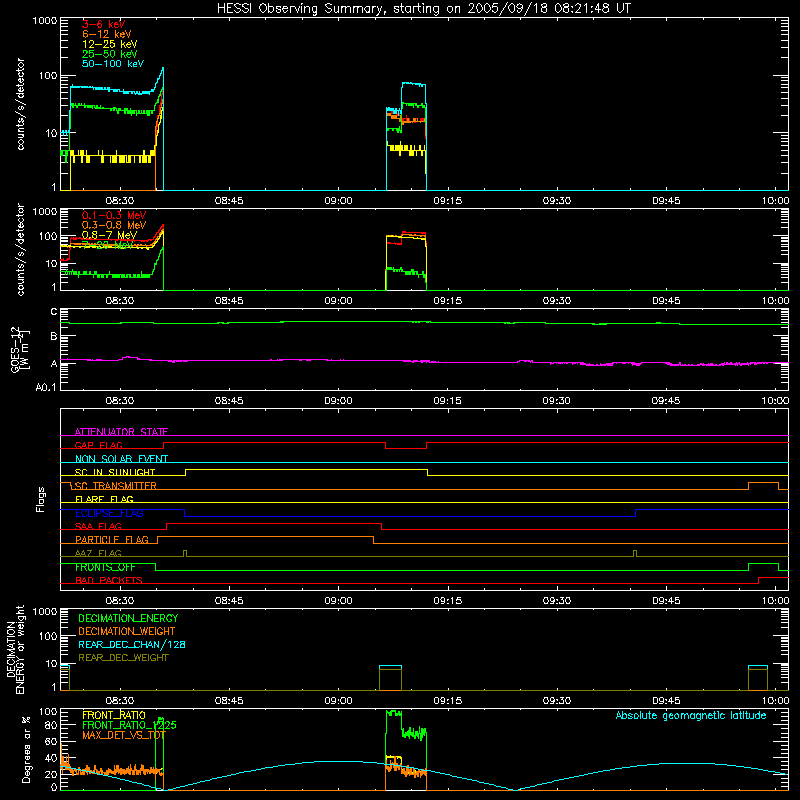Select the ATTENUATOR_STATE flag label
This screenshot has width=800, height=800.
tap(121, 432)
